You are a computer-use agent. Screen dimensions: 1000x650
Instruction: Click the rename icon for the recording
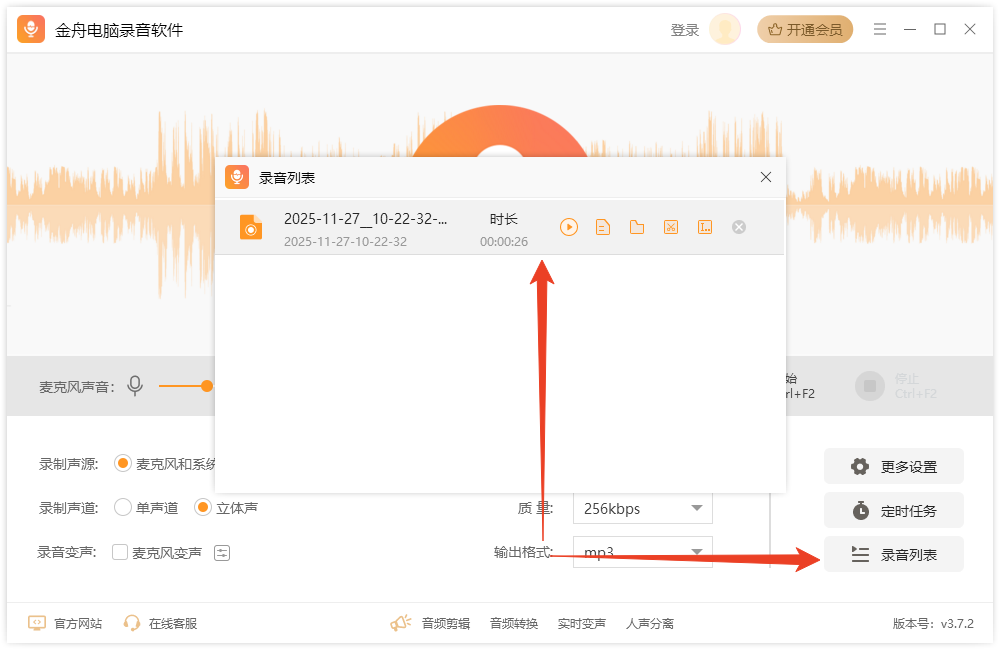[705, 227]
